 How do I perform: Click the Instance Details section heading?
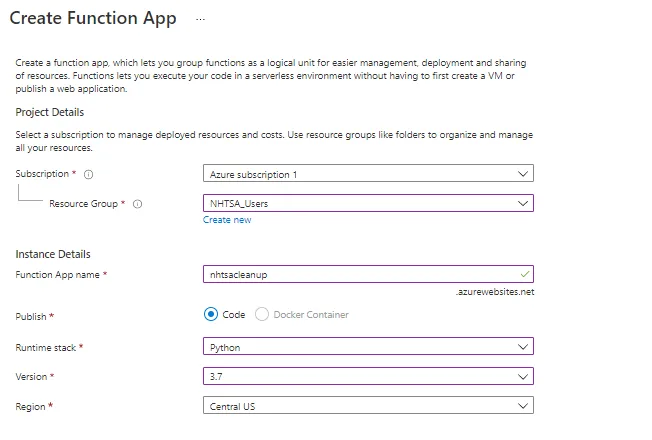pyautogui.click(x=52, y=255)
